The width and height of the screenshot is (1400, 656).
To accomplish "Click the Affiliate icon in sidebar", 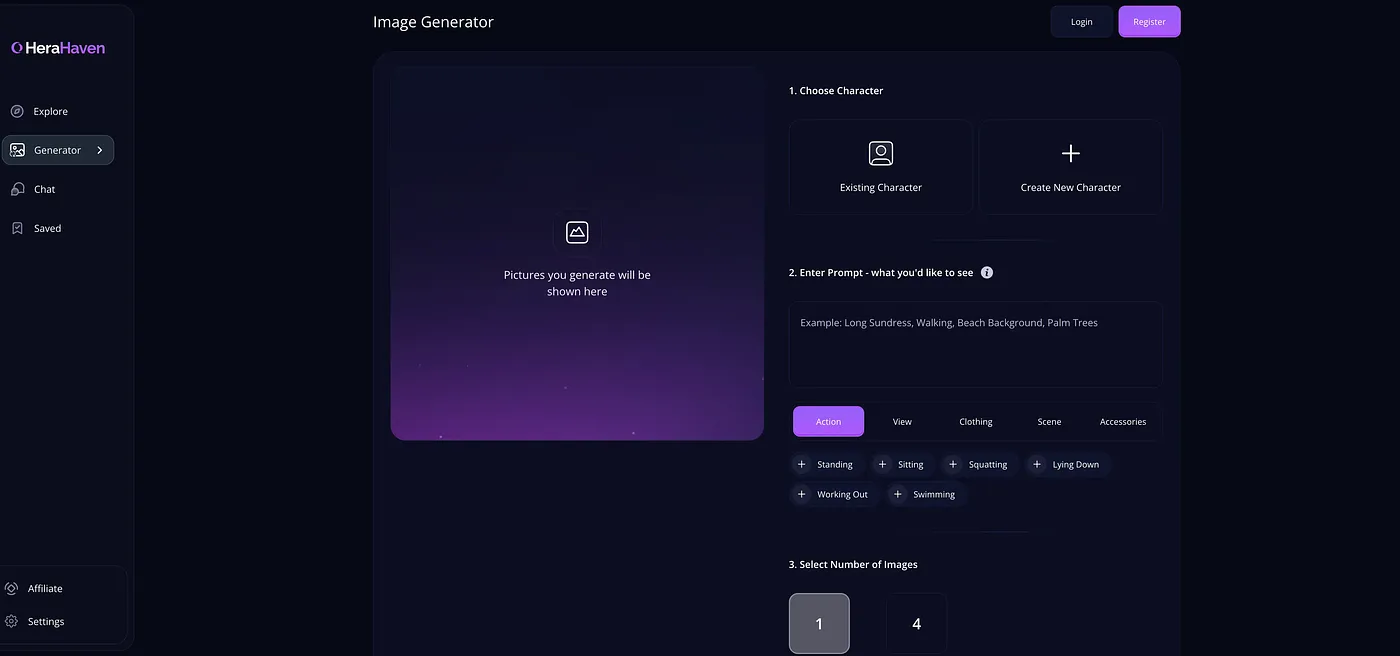I will click(12, 588).
